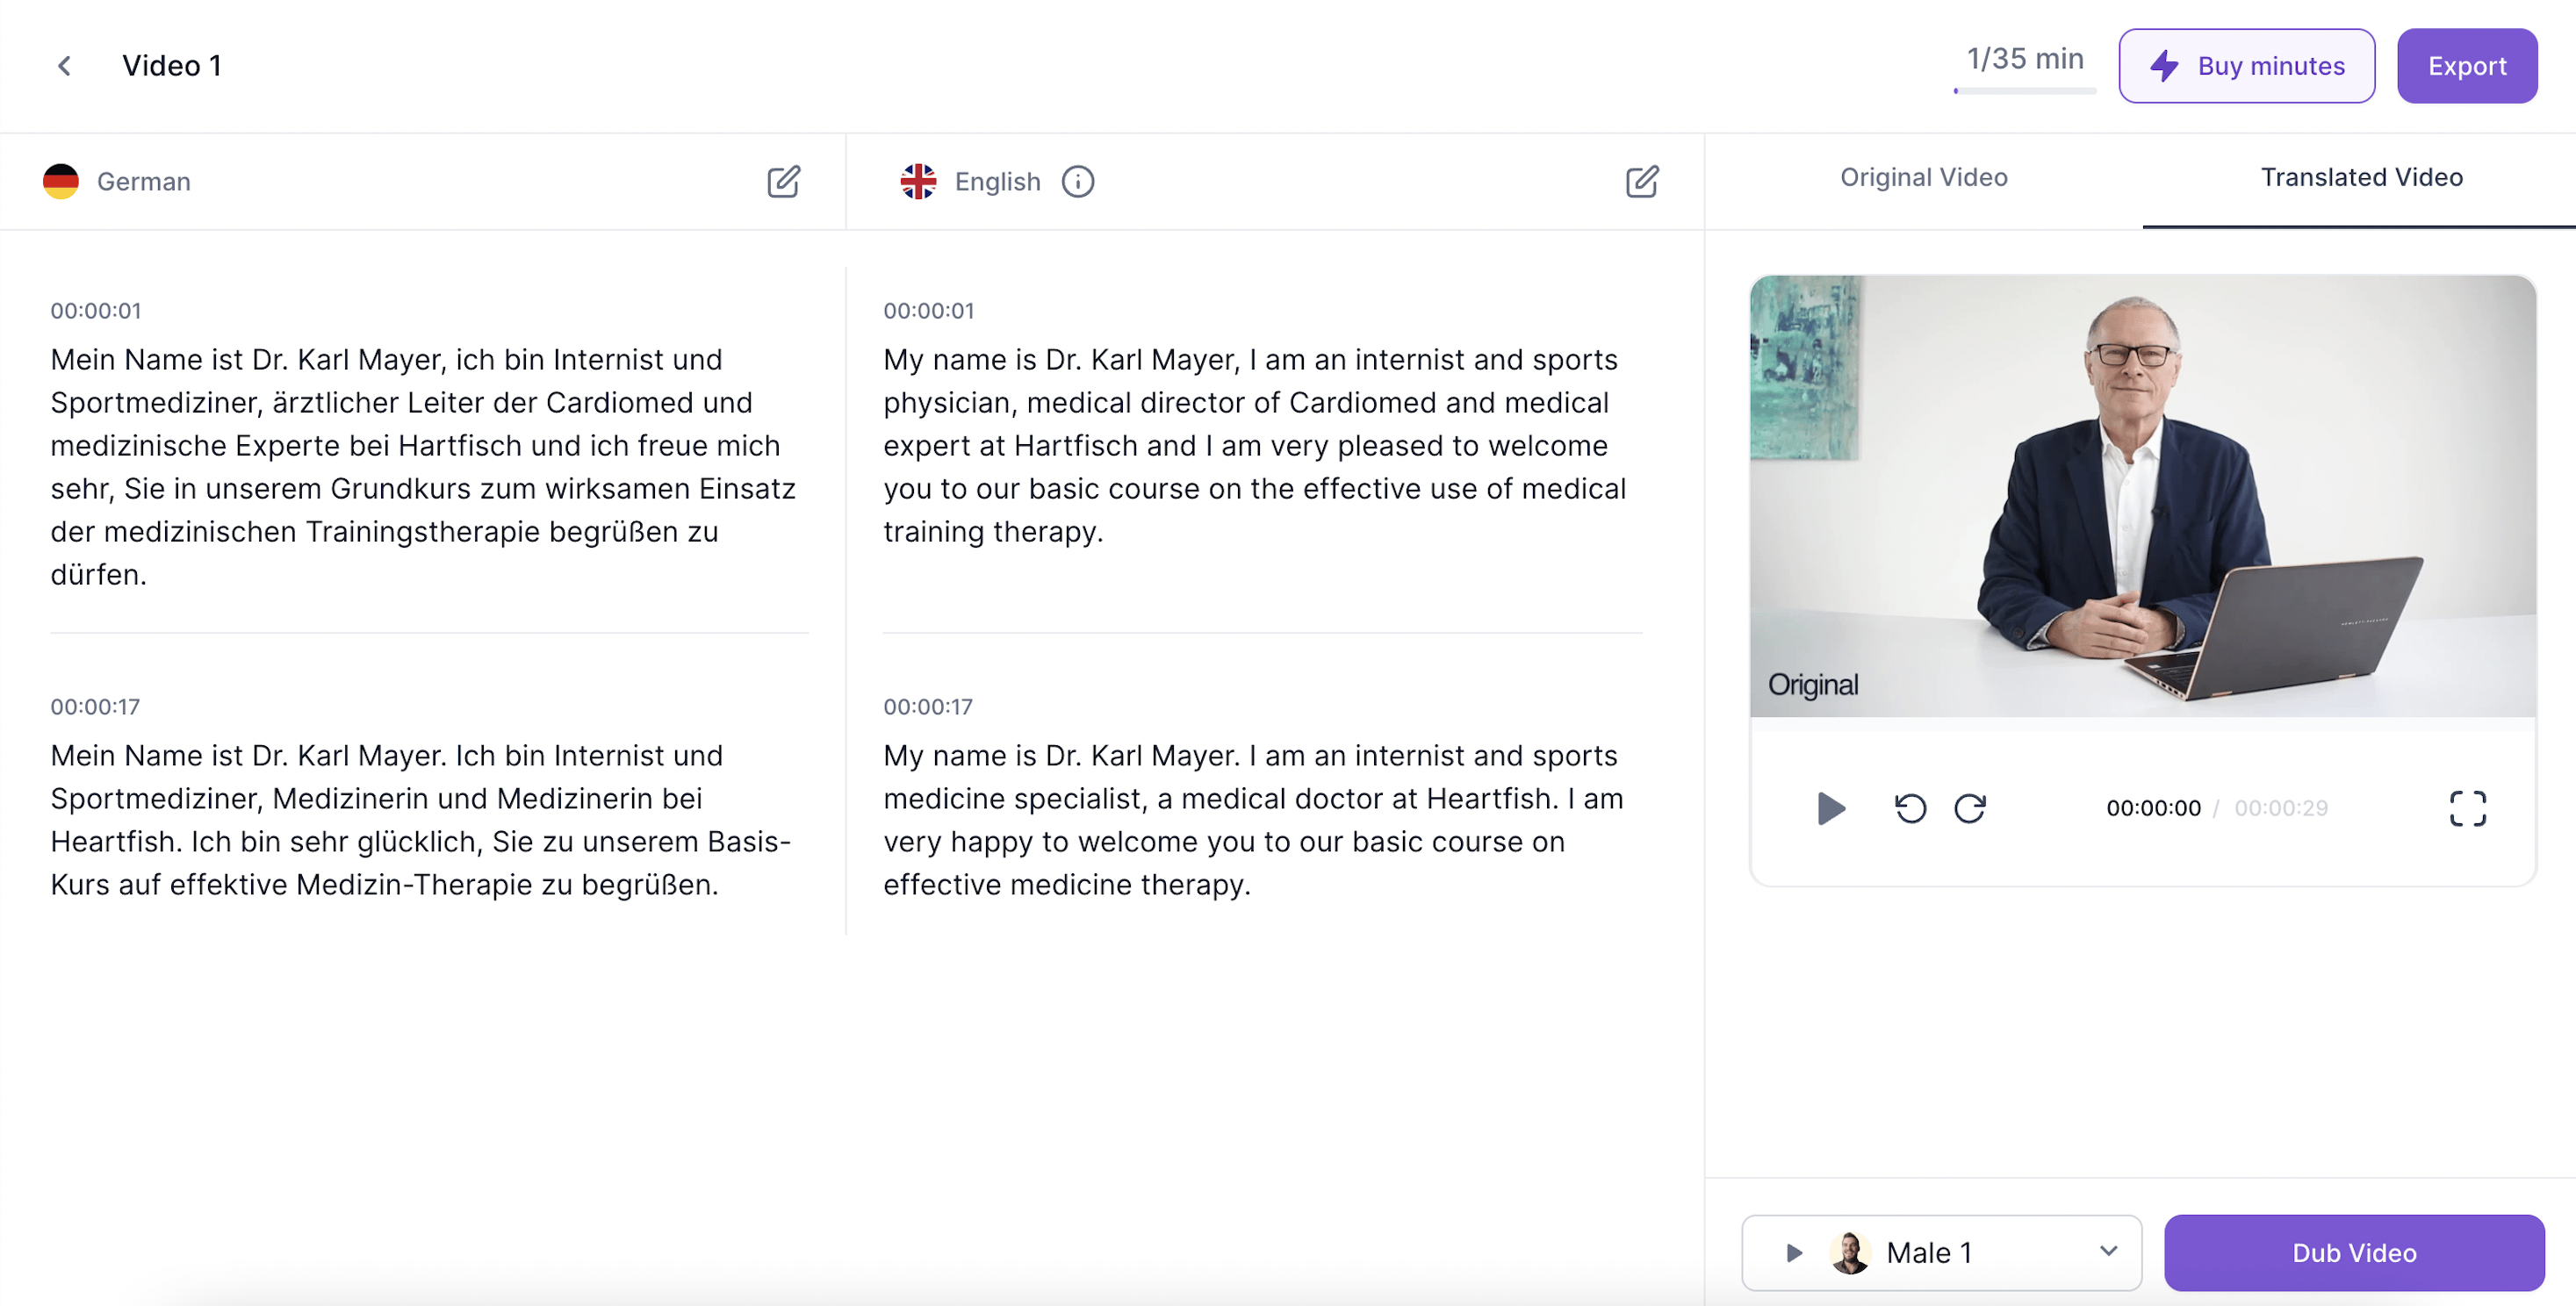This screenshot has height=1306, width=2576.
Task: Skip forward with the forward arrow icon
Action: (1970, 808)
